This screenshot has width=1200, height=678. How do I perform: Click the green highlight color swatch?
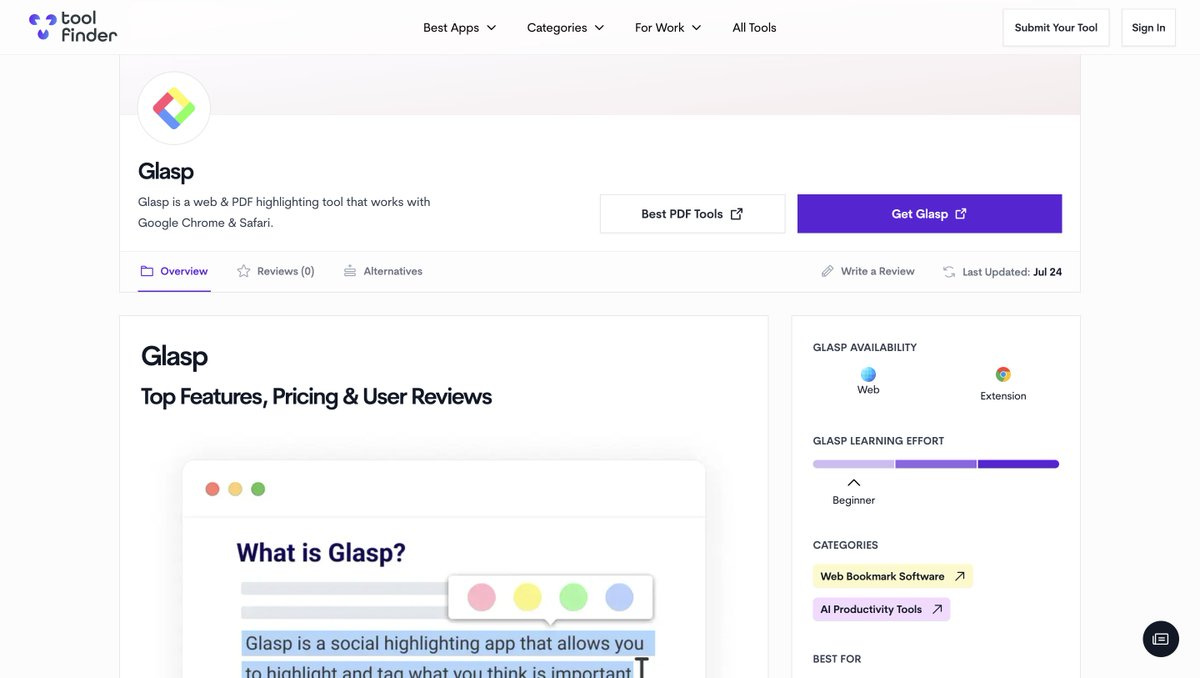tap(573, 597)
